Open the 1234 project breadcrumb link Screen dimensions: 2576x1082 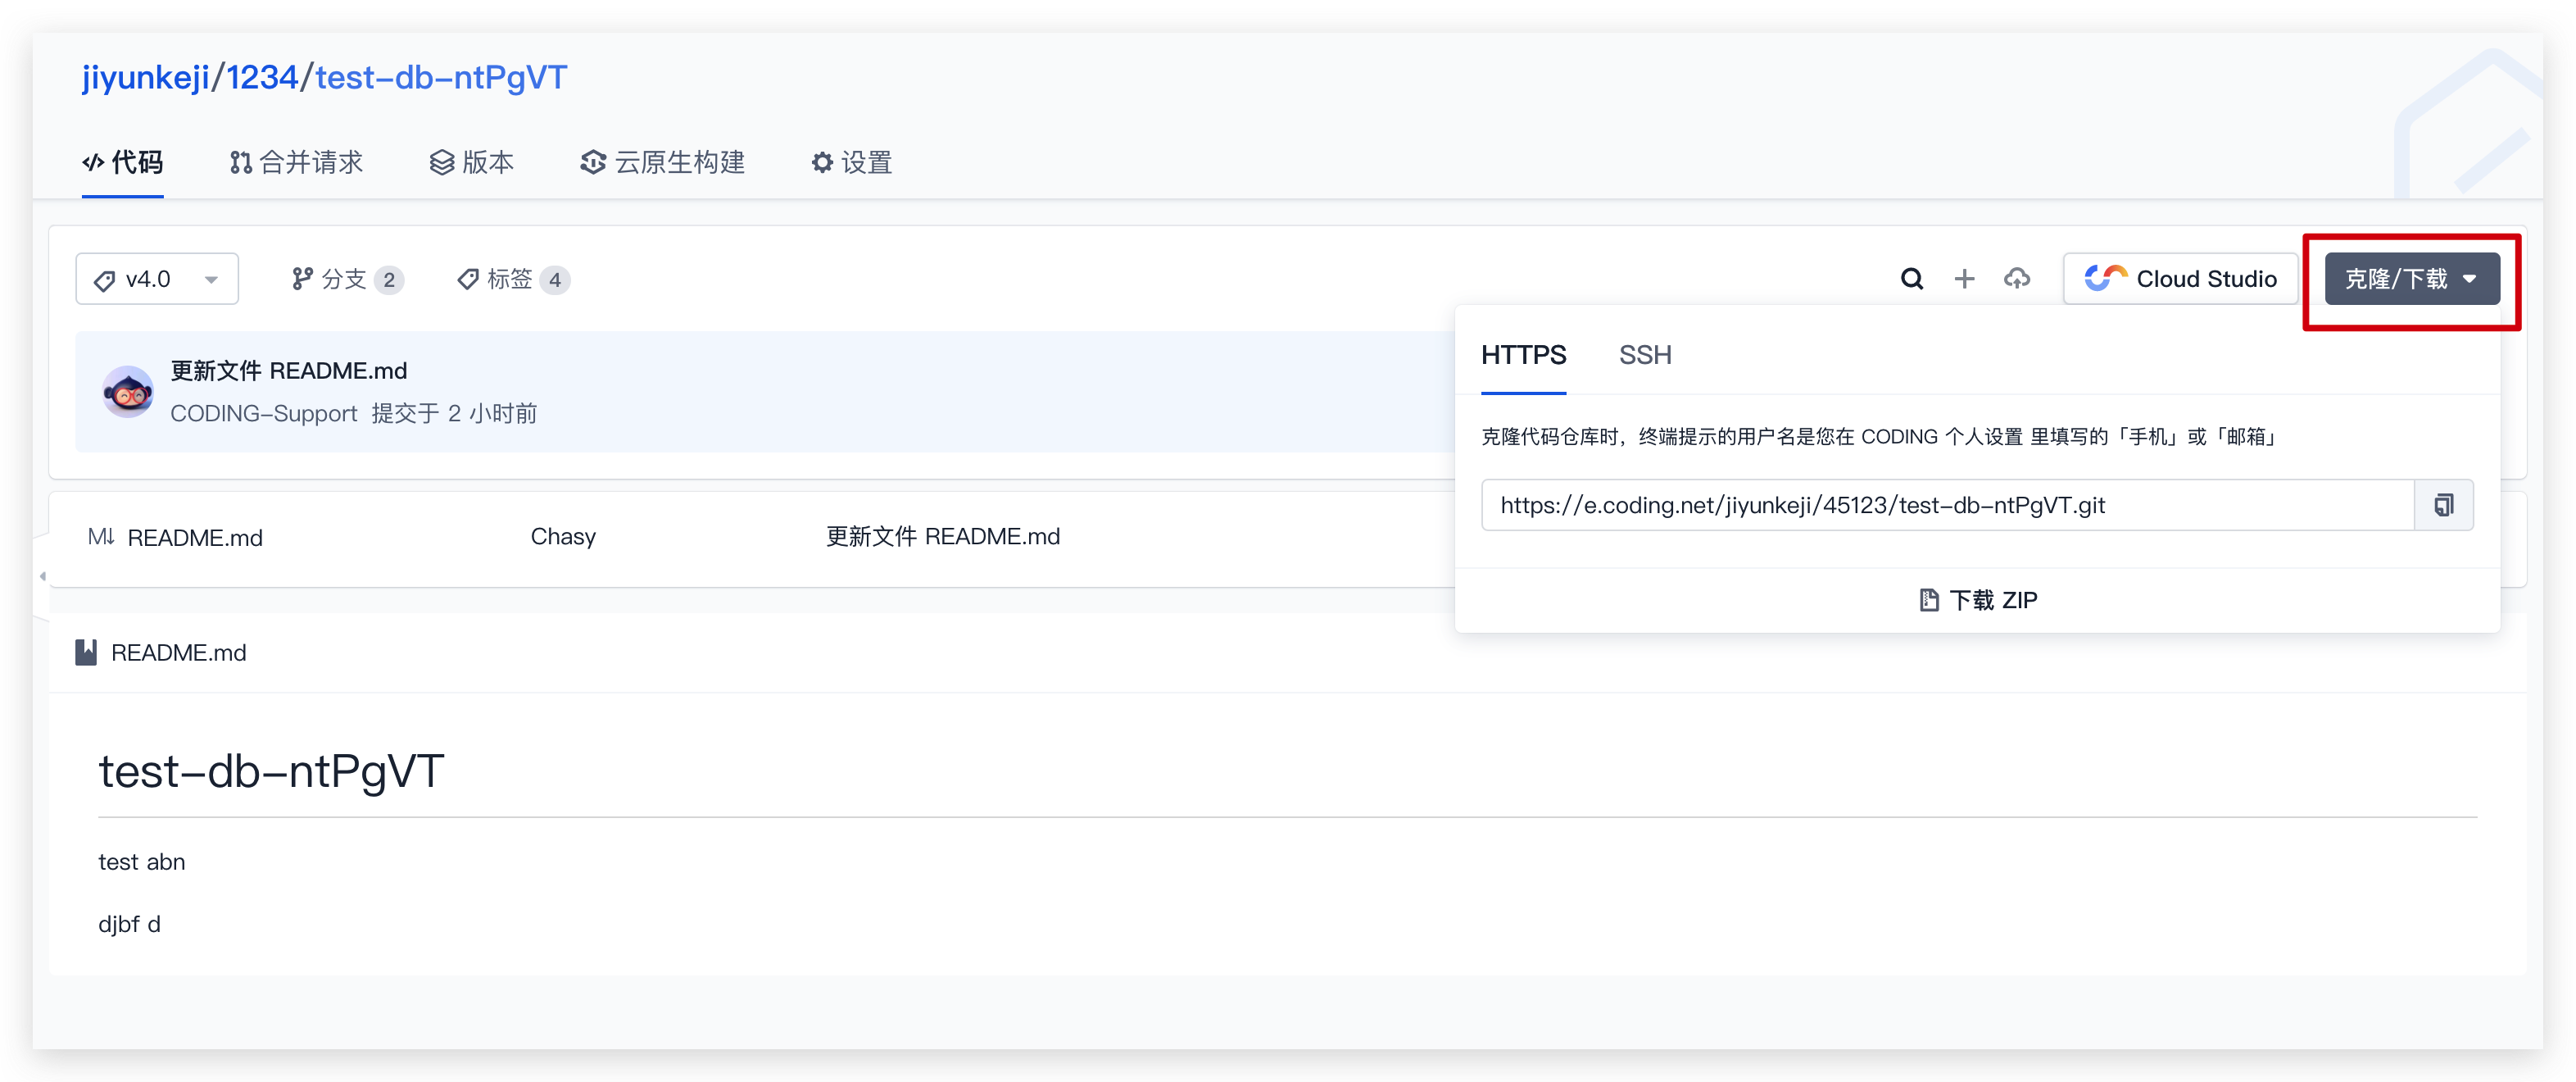coord(262,77)
